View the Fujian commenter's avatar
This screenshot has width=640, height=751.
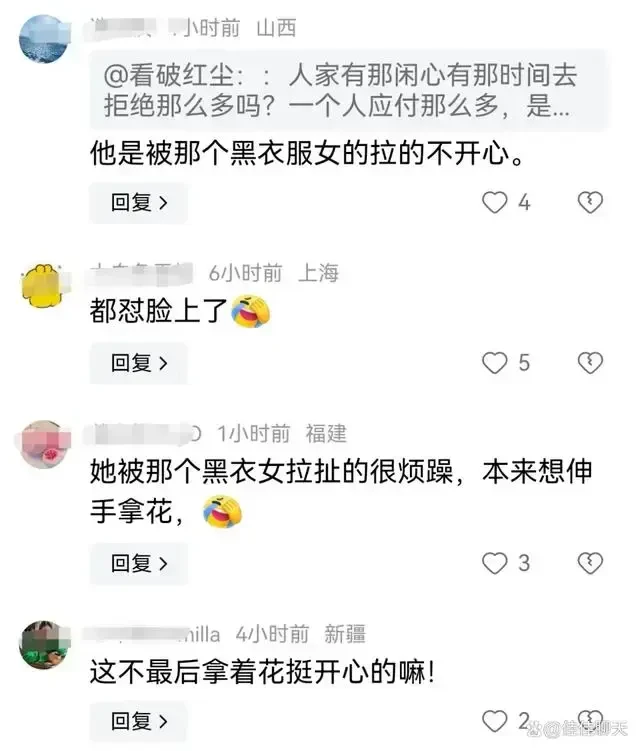pyautogui.click(x=44, y=446)
